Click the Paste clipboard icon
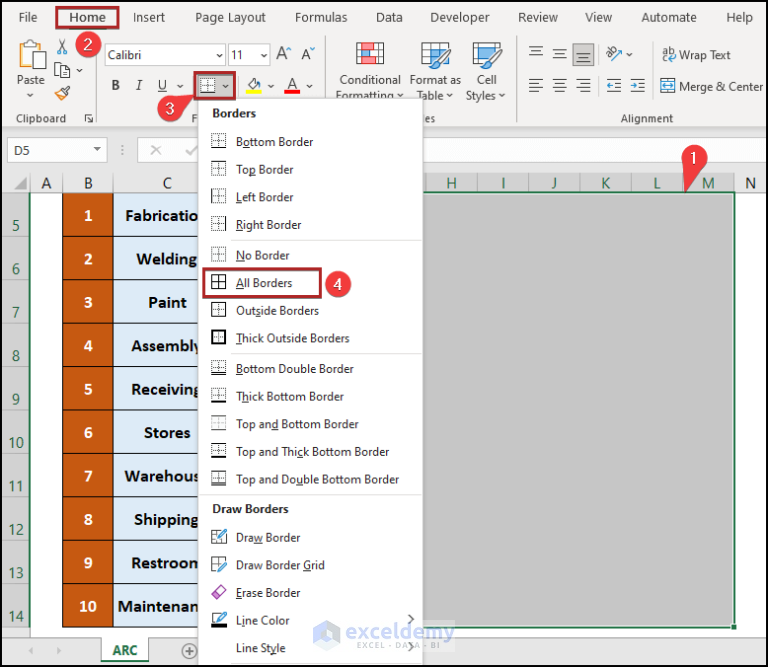This screenshot has height=667, width=768. coord(31,54)
